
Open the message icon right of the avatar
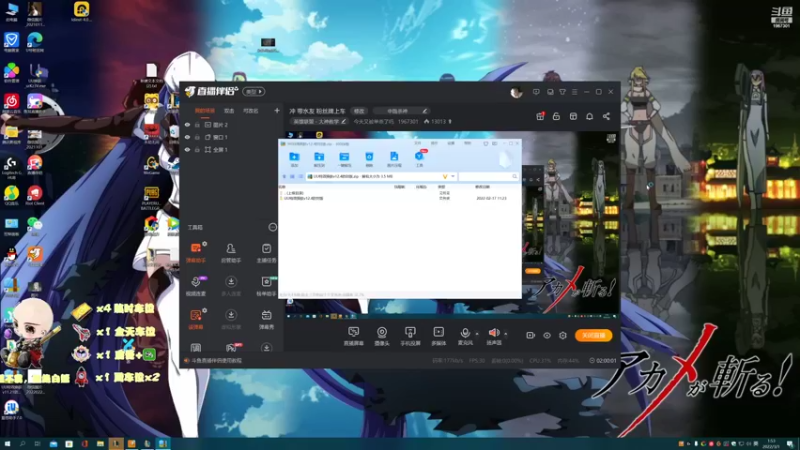(536, 92)
